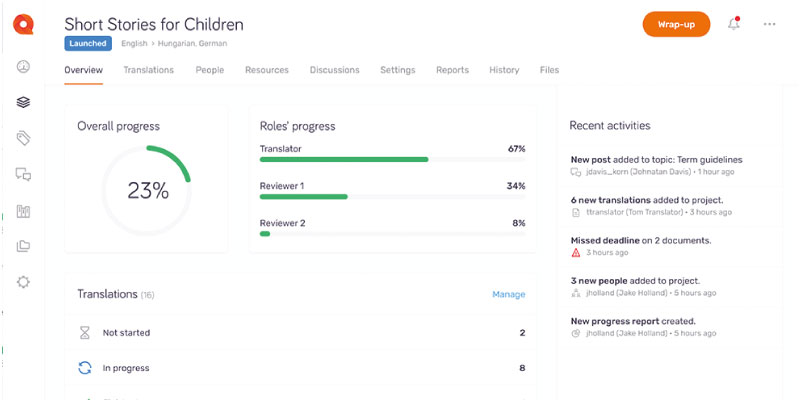
Task: Open the settings gear sidebar icon
Action: coord(23,282)
